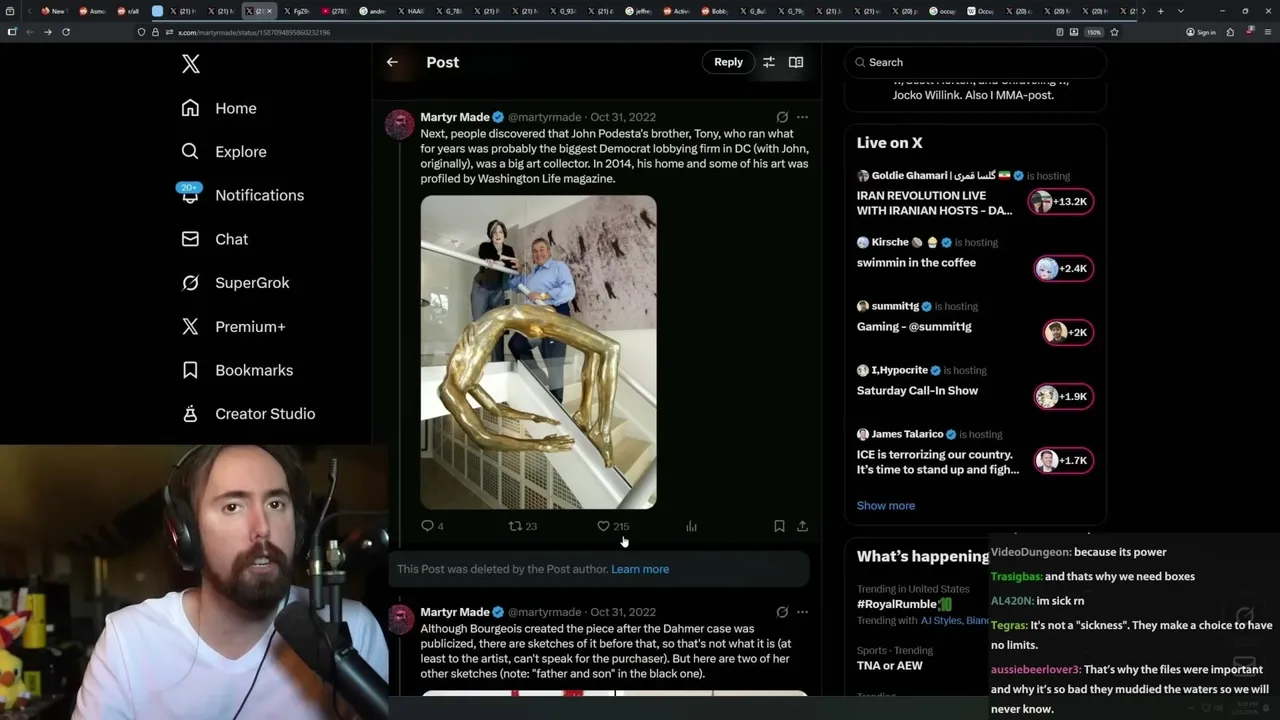This screenshot has width=1280, height=720.
Task: Open more options on first Martyr Made post
Action: (802, 117)
